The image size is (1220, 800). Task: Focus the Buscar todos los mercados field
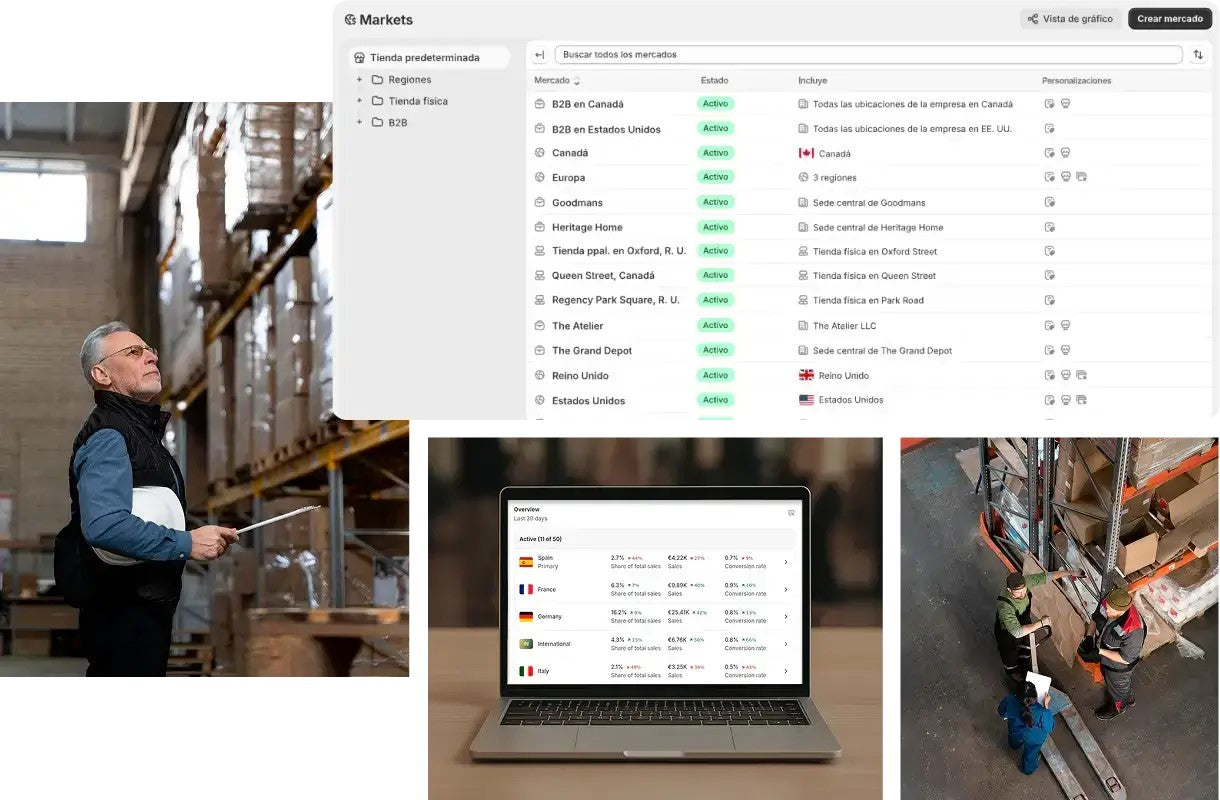click(x=868, y=55)
